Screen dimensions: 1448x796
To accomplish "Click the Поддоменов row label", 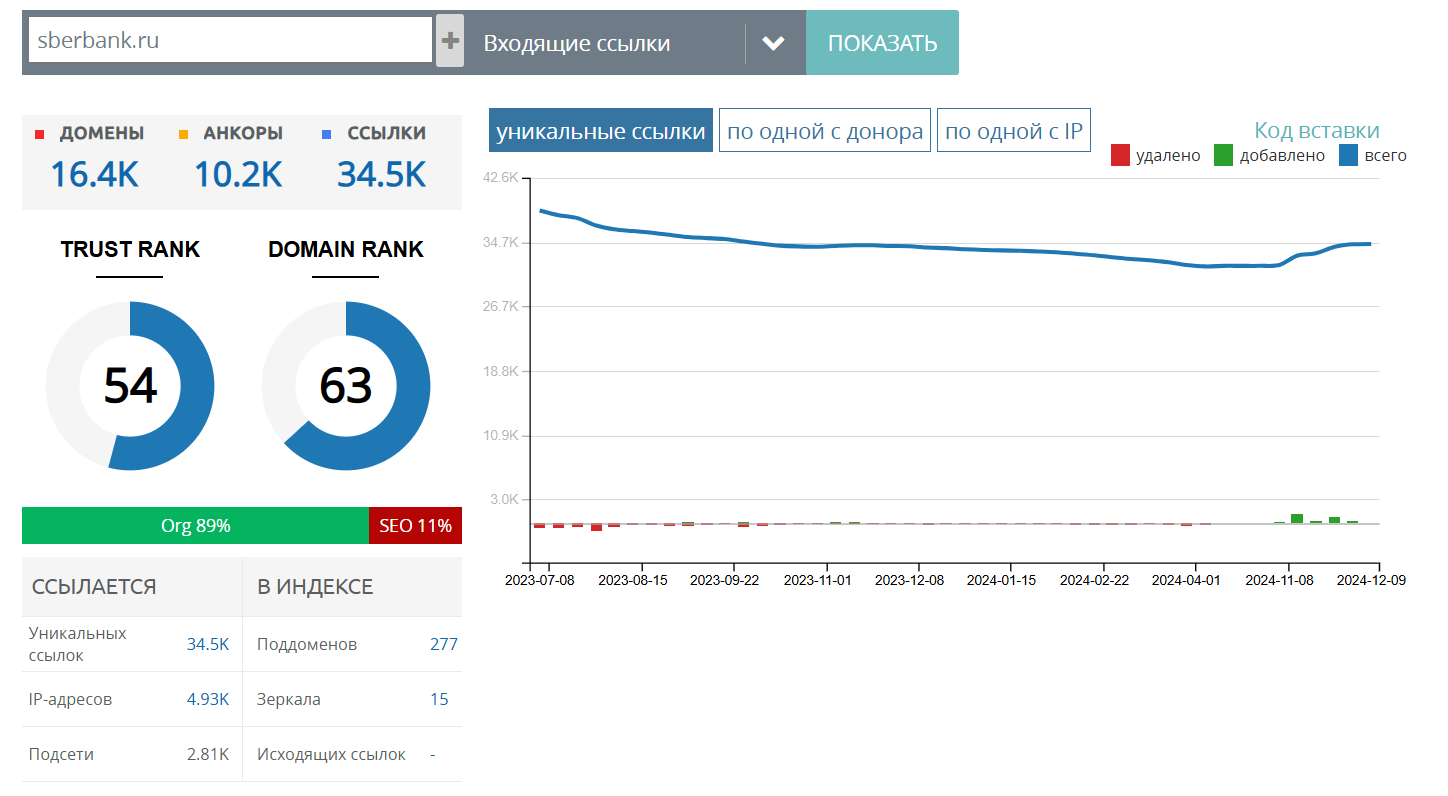I will pyautogui.click(x=307, y=644).
